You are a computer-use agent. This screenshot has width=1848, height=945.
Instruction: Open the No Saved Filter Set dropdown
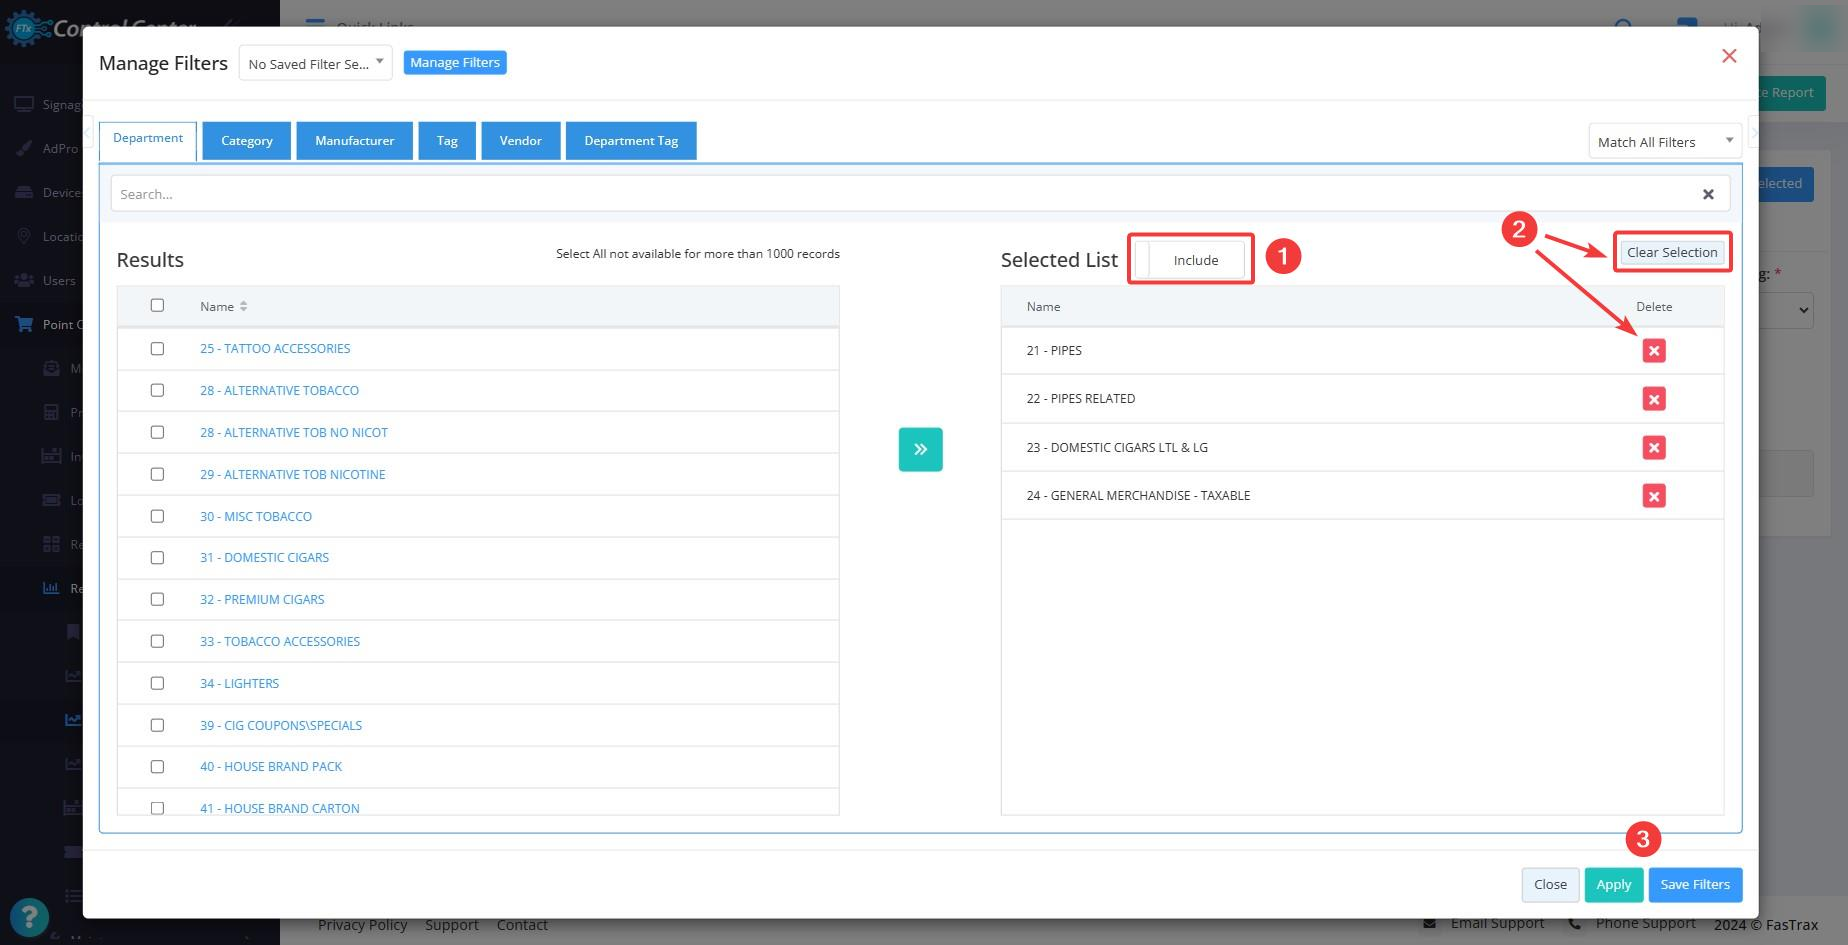coord(315,63)
